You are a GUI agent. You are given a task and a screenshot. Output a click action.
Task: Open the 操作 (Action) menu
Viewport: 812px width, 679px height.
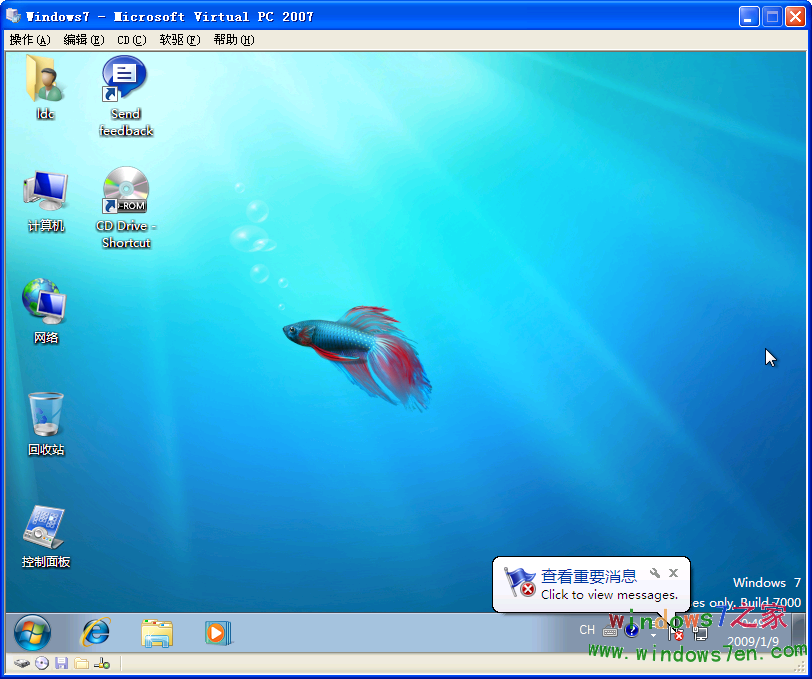pyautogui.click(x=29, y=40)
